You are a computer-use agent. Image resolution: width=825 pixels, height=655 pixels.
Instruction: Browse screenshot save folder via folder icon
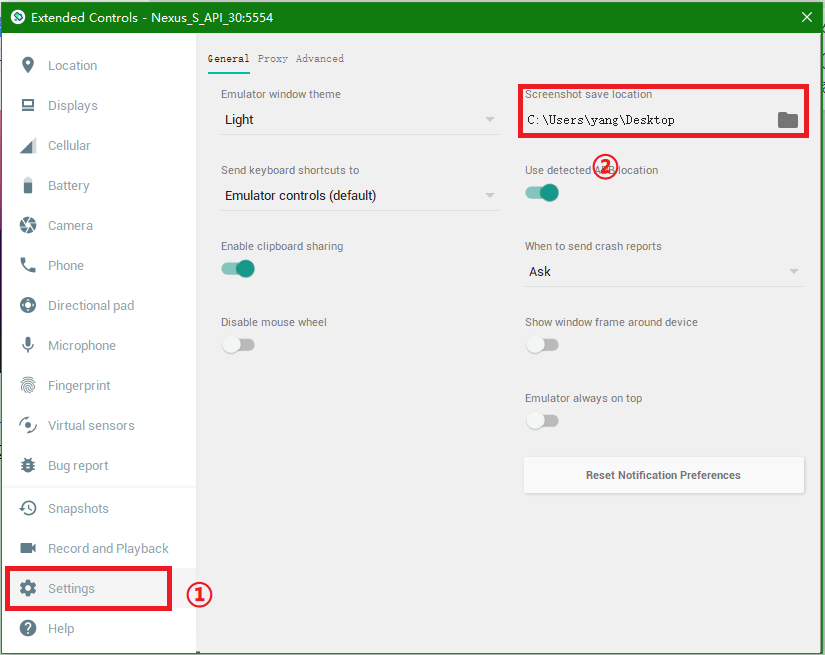click(x=788, y=120)
